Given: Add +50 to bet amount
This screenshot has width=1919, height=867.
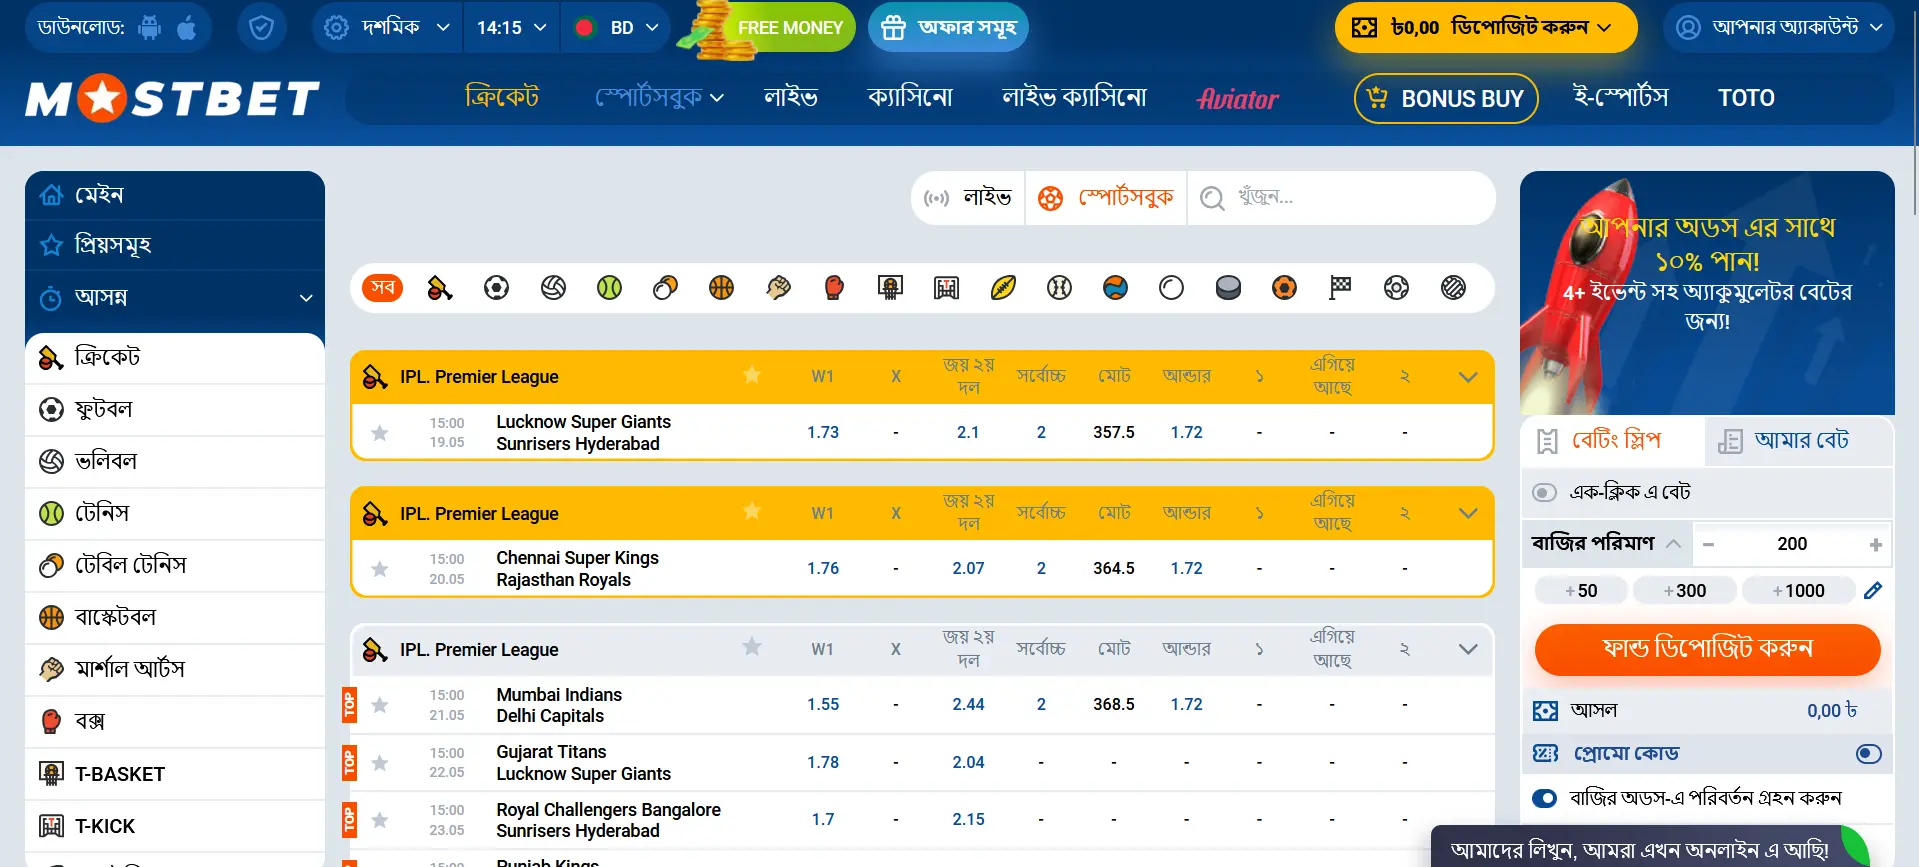Looking at the screenshot, I should pos(1581,591).
